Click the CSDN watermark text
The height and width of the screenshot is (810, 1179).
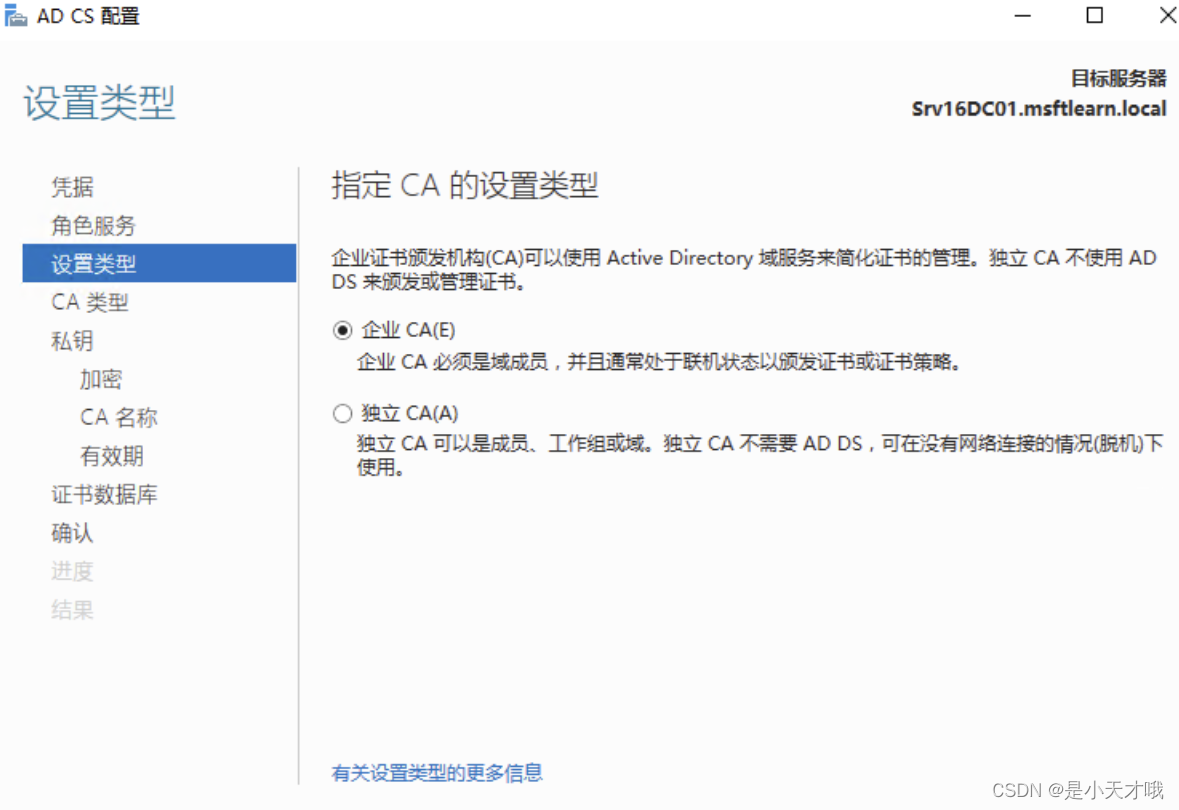1080,790
